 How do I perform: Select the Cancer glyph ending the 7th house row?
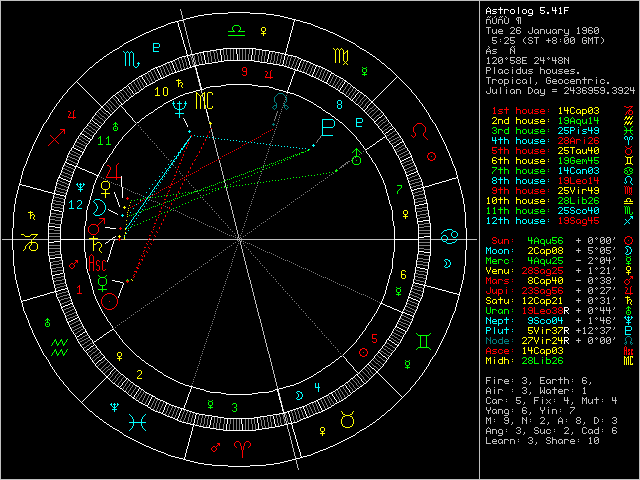click(628, 171)
